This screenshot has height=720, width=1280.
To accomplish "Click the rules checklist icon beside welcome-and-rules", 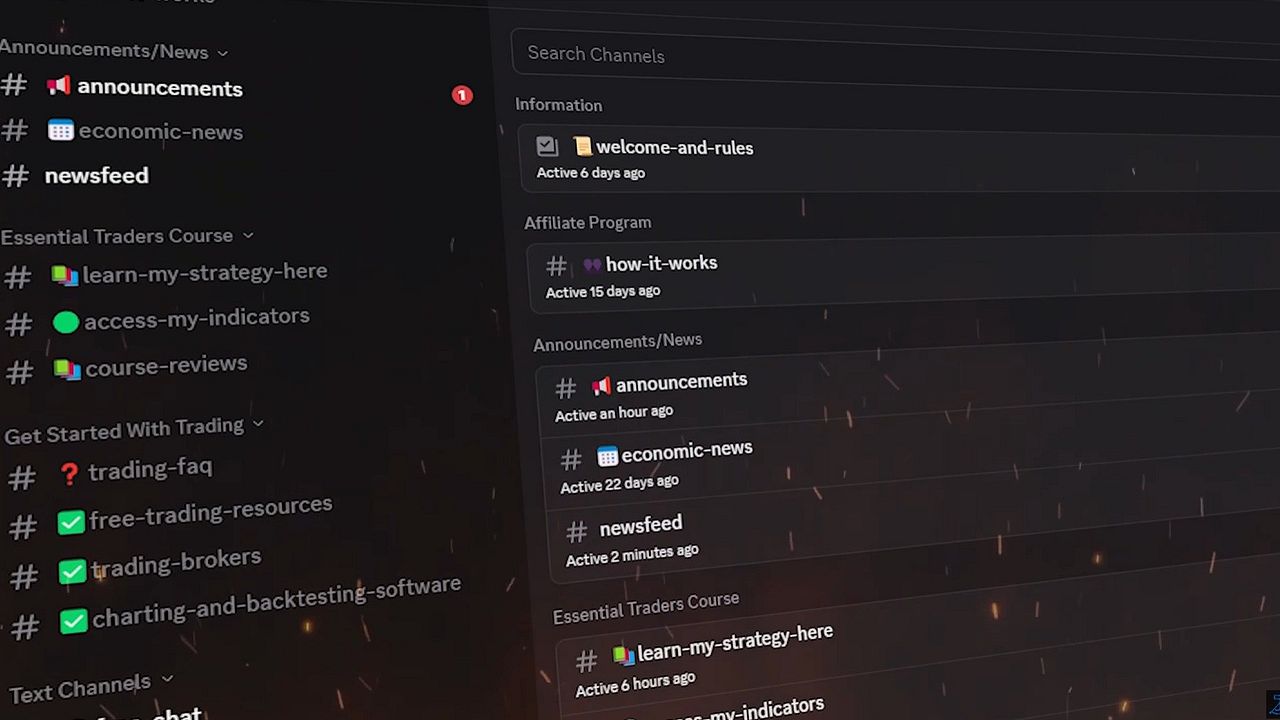I will pyautogui.click(x=547, y=146).
